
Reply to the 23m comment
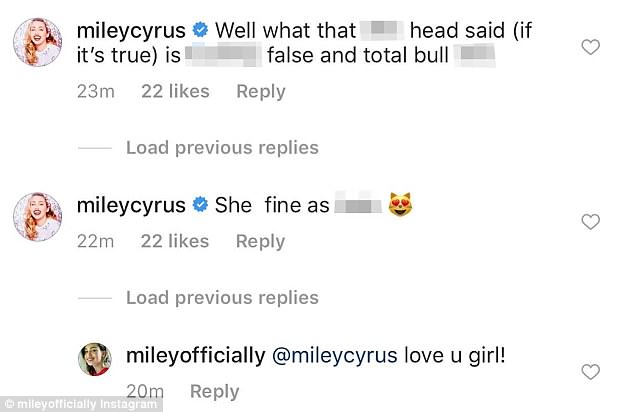pyautogui.click(x=260, y=92)
